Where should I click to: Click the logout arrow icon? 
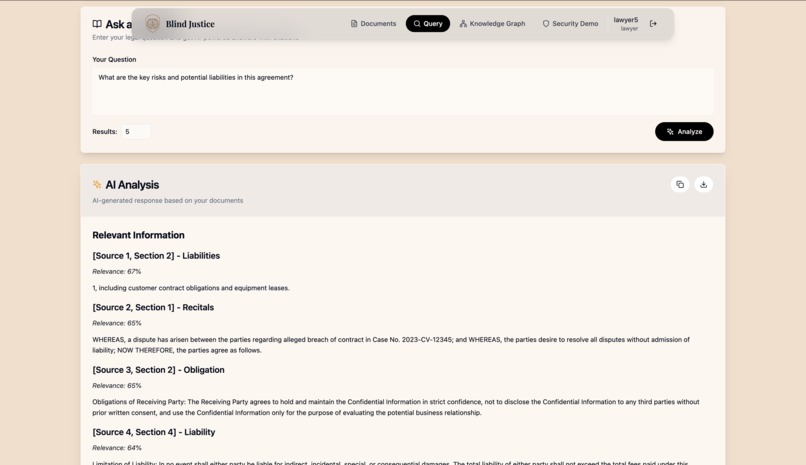(653, 24)
